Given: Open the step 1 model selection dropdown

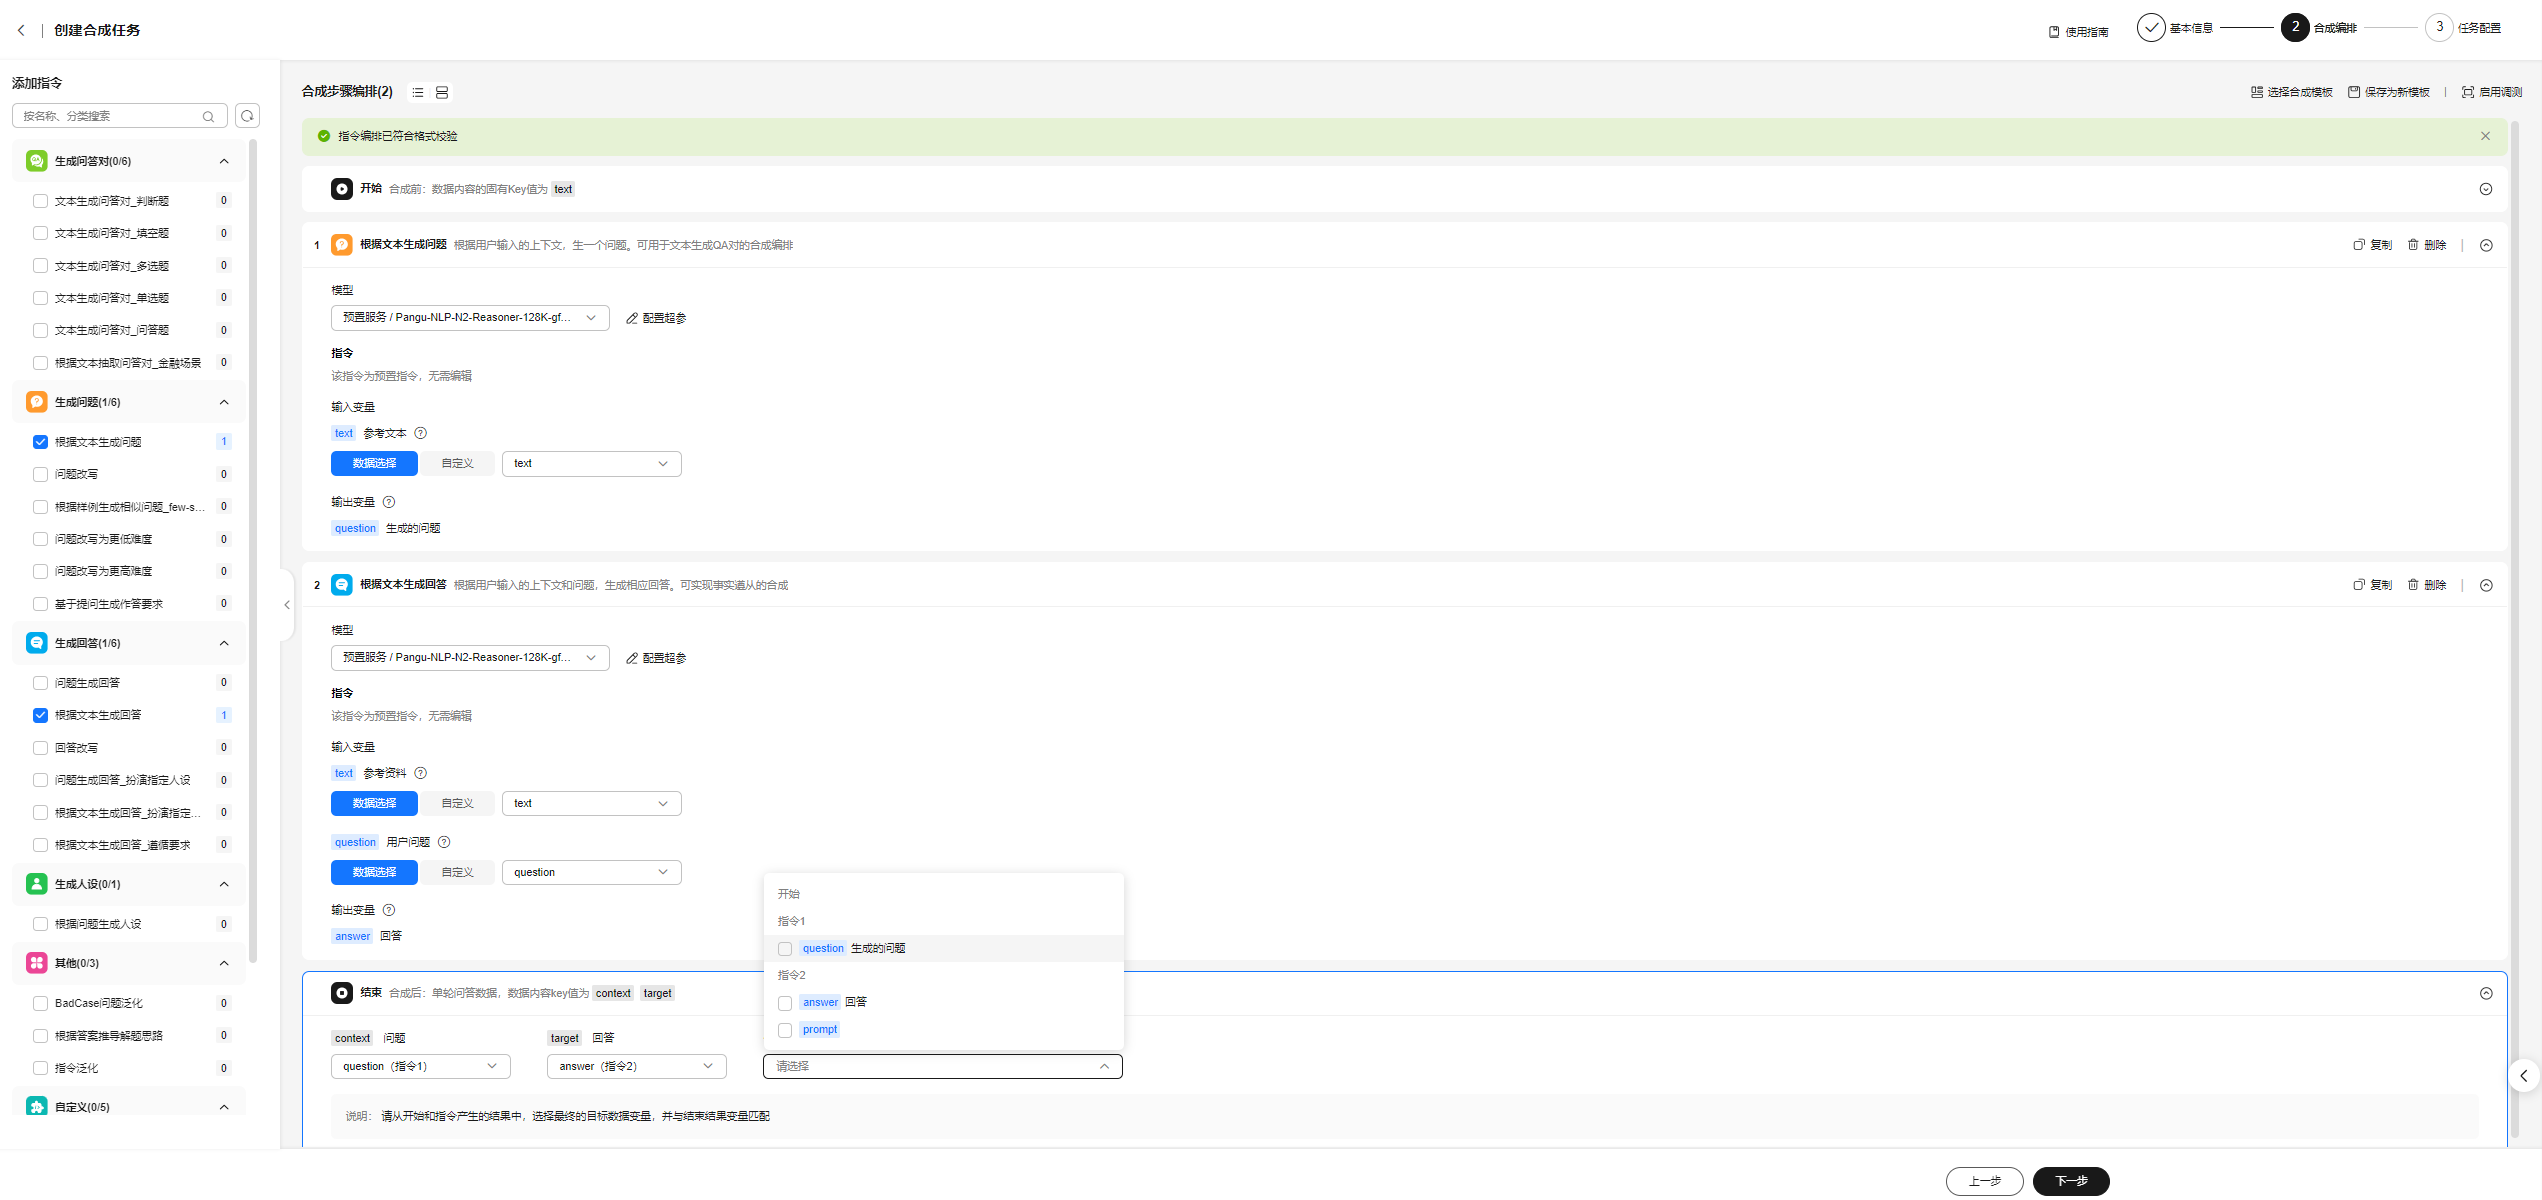Looking at the screenshot, I should [x=470, y=318].
